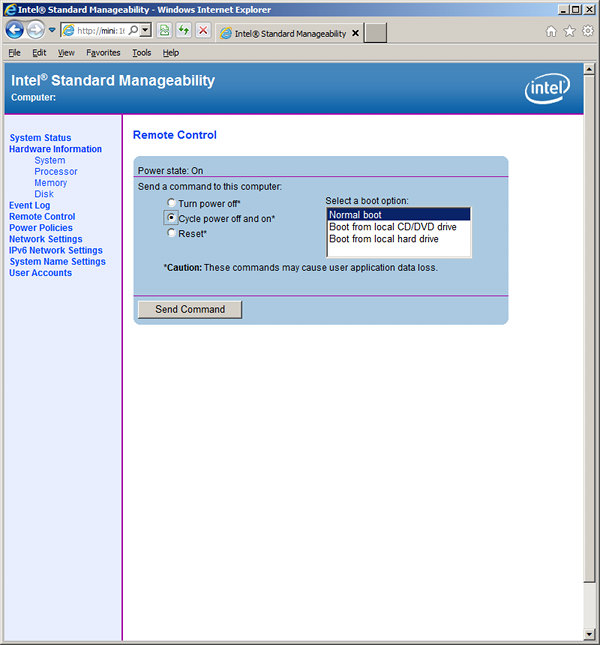Choose Normal boot in boot options
Viewport: 600px width, 645px height.
click(398, 215)
